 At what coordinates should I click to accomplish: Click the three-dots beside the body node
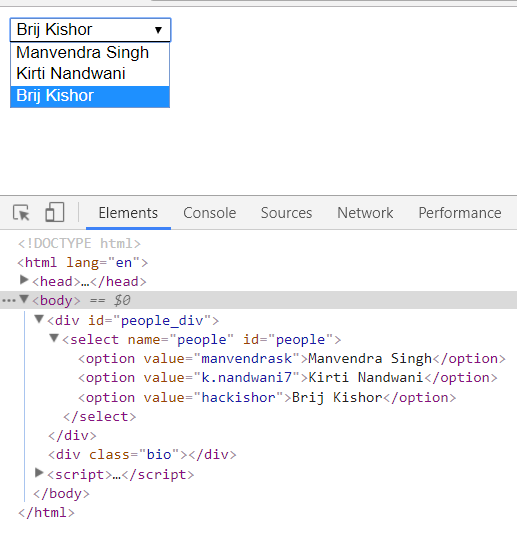tap(9, 301)
